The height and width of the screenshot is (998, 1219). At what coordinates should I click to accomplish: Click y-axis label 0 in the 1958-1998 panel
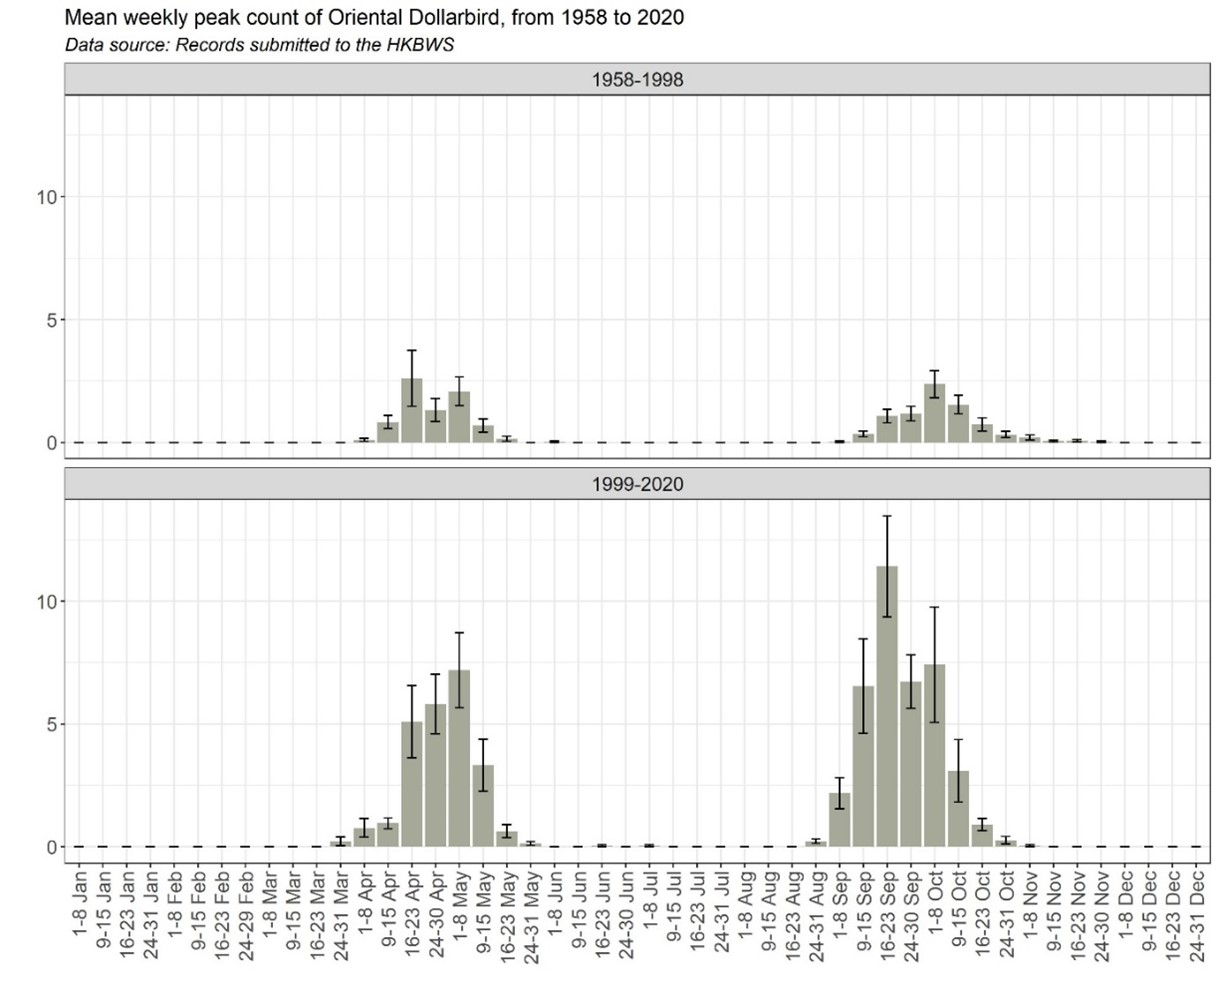(52, 442)
